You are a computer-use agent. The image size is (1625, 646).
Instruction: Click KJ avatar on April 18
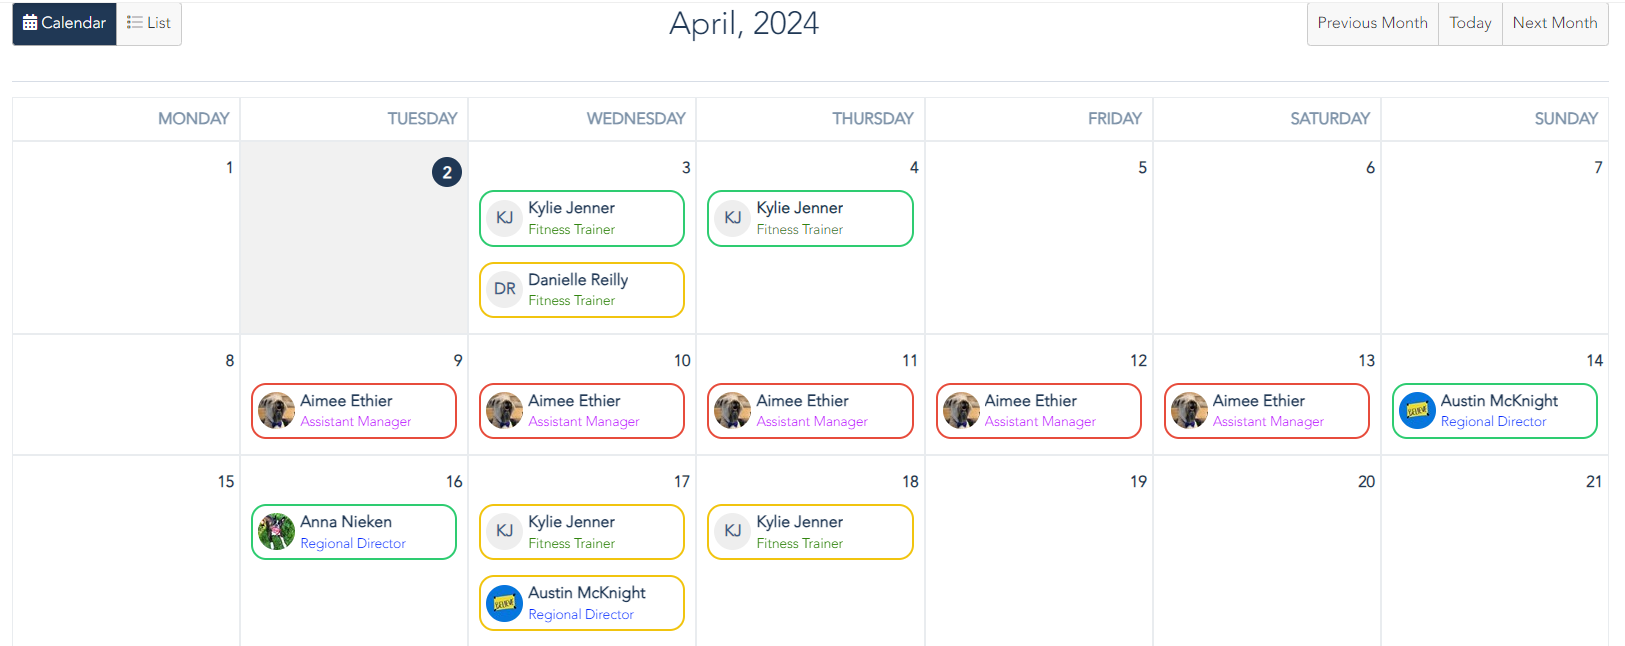(733, 531)
